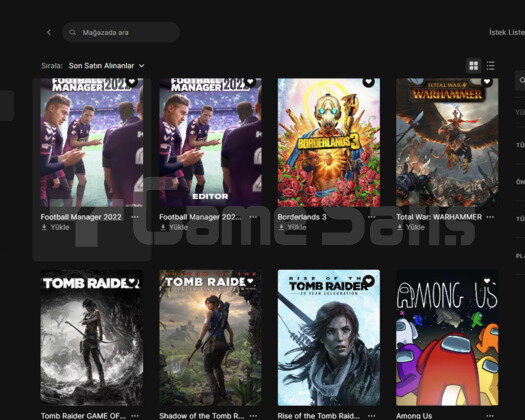Click the 'Borderlands 3' title text
This screenshot has width=525, height=420.
302,217
